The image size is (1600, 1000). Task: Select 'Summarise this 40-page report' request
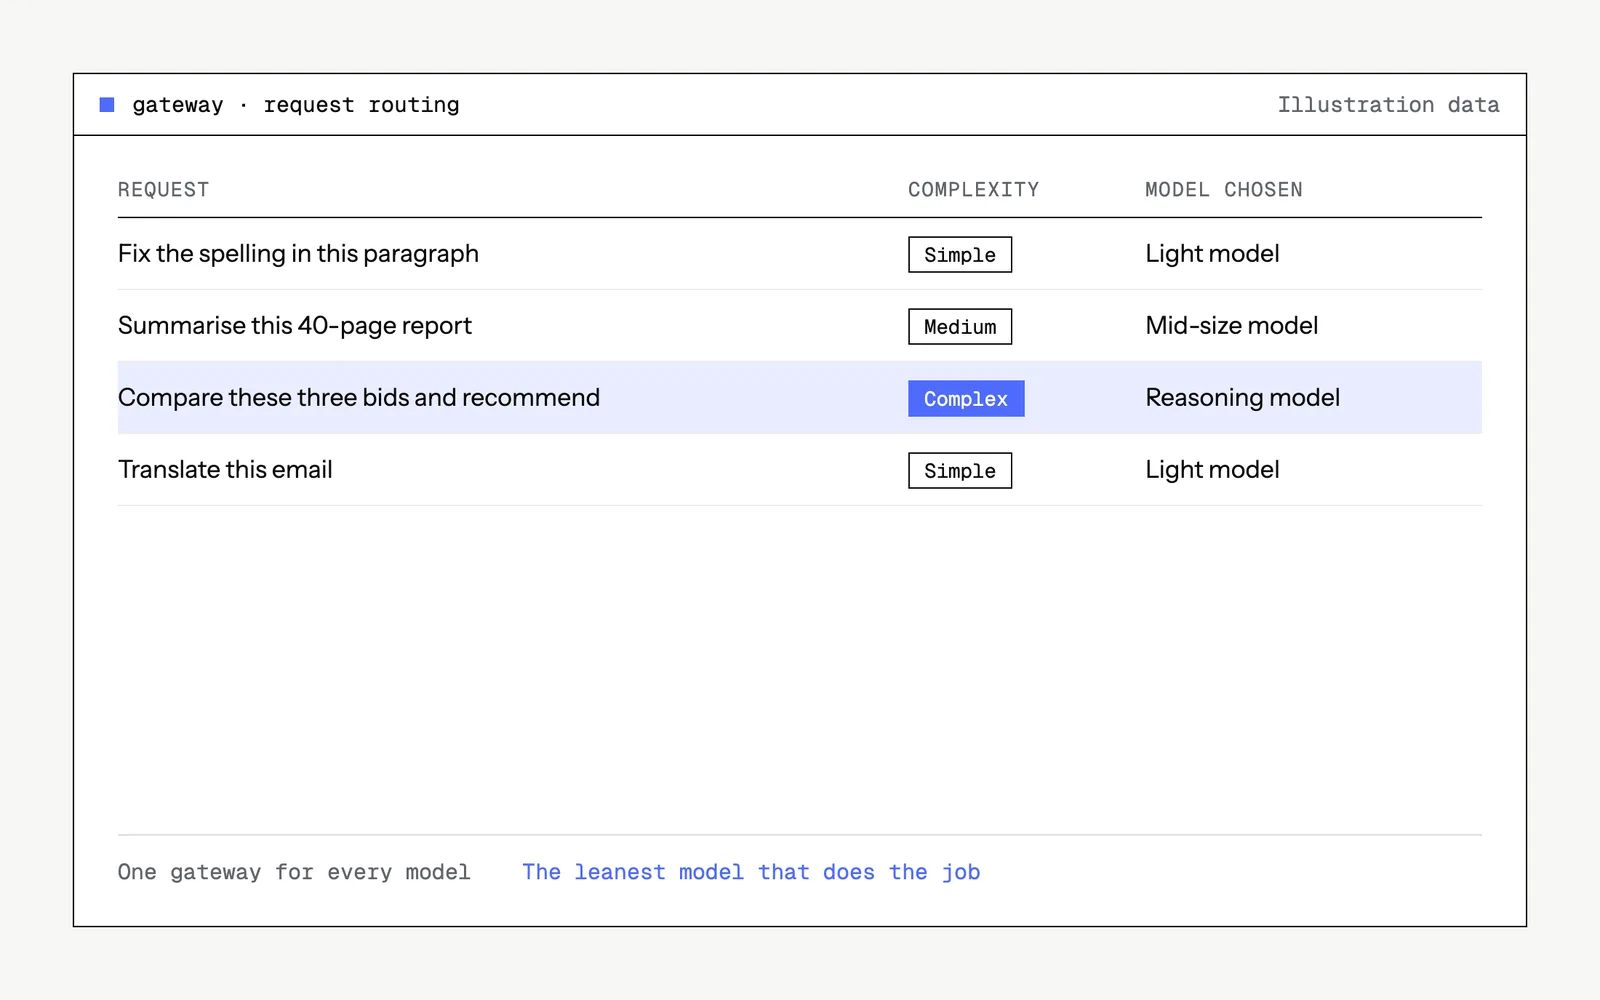pos(295,326)
